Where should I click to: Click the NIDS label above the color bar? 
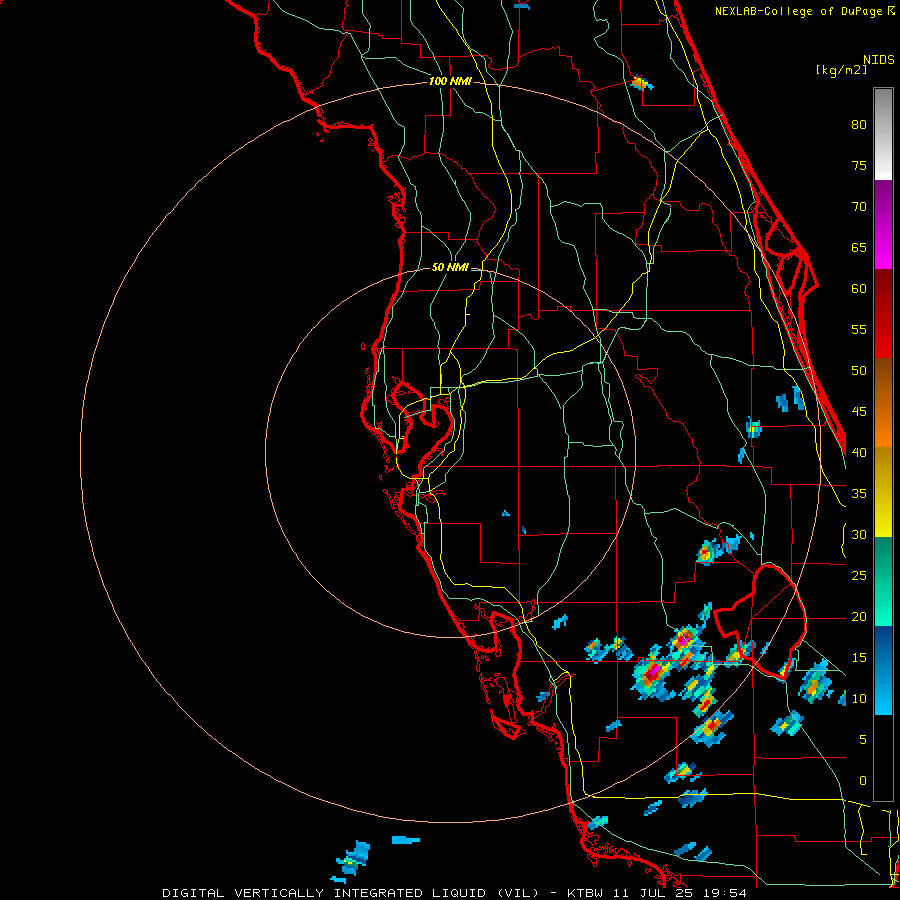878,60
